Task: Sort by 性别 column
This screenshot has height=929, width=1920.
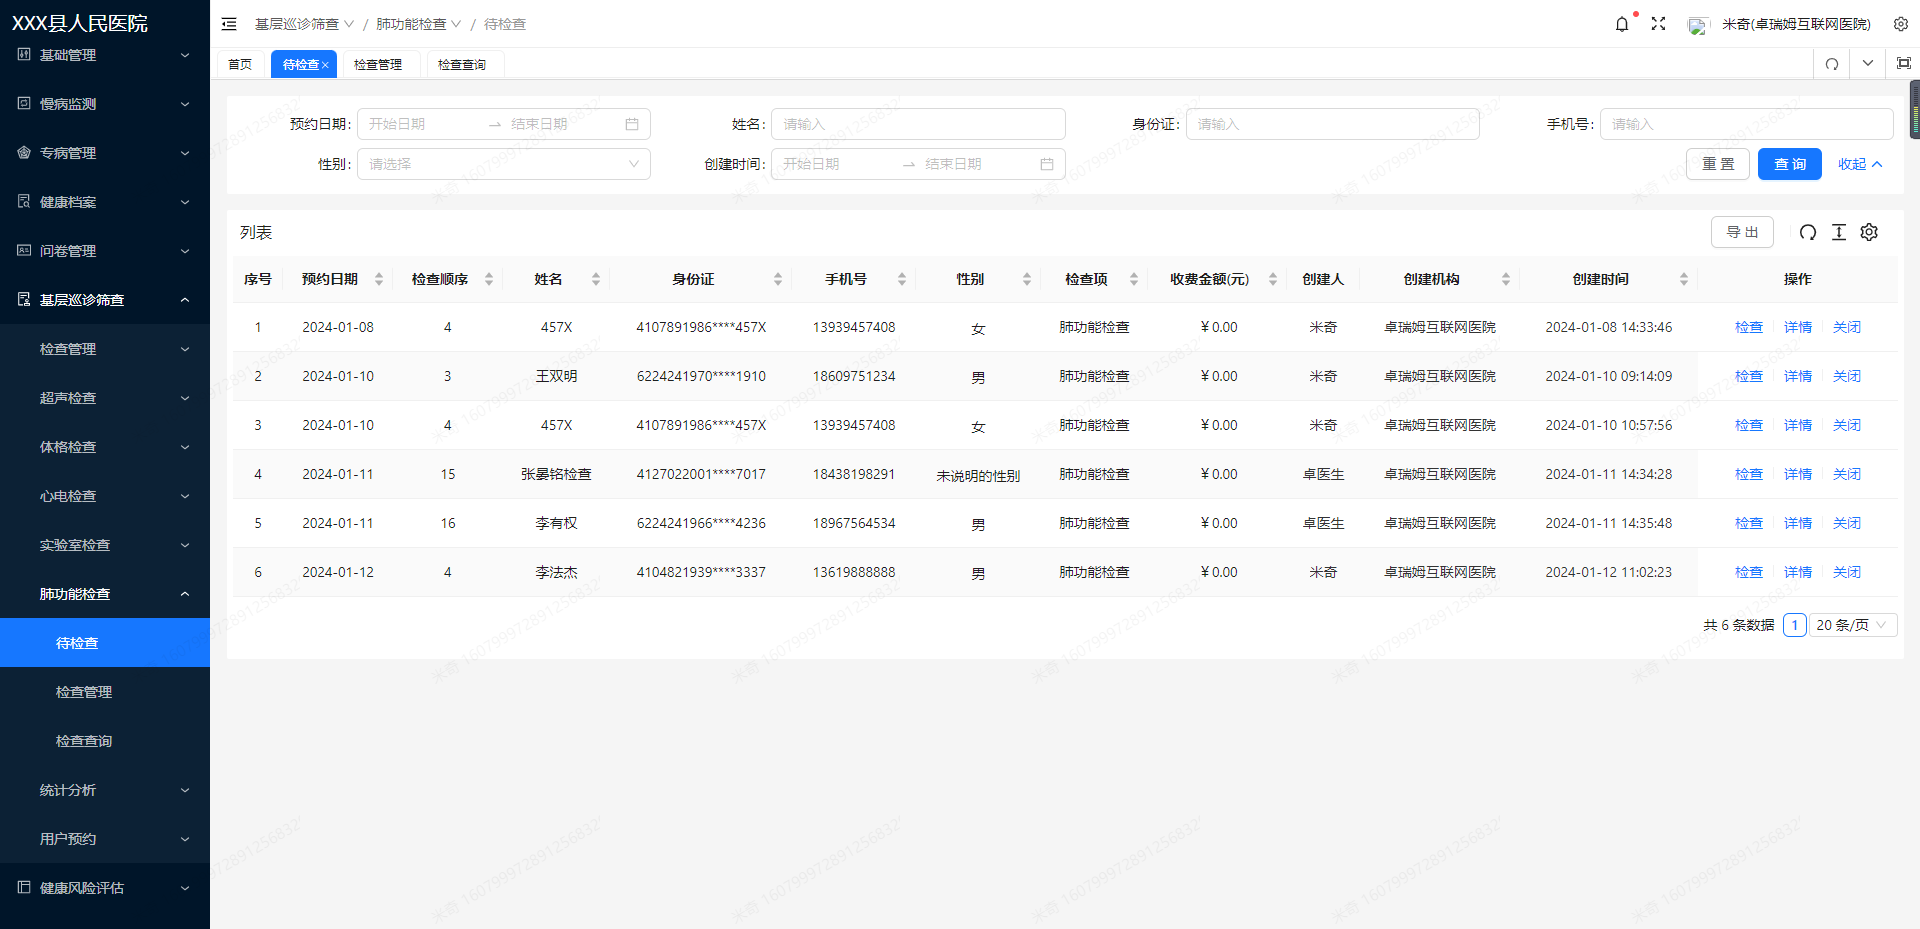Action: (1027, 279)
